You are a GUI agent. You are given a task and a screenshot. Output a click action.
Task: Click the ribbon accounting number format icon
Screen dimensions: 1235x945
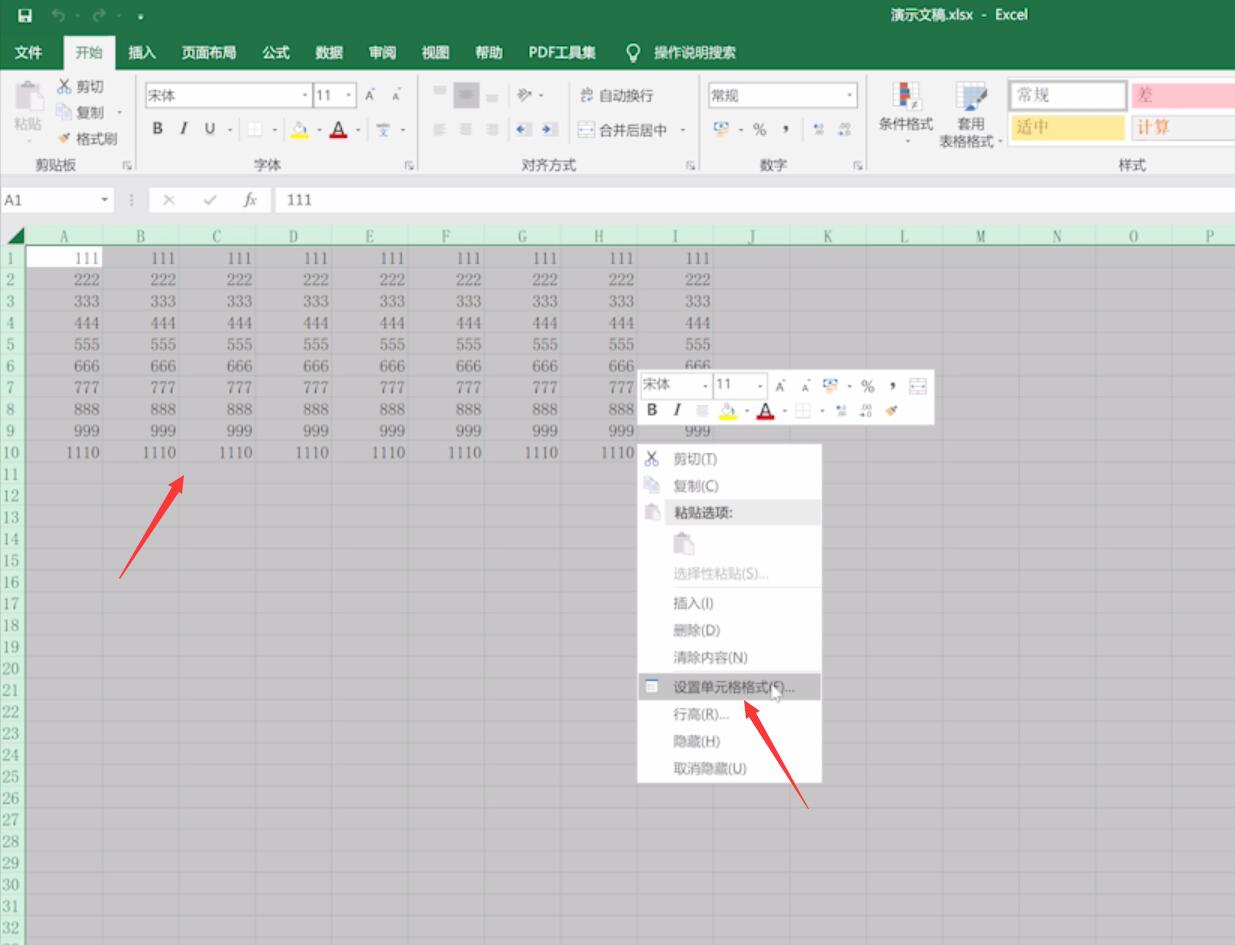point(722,129)
